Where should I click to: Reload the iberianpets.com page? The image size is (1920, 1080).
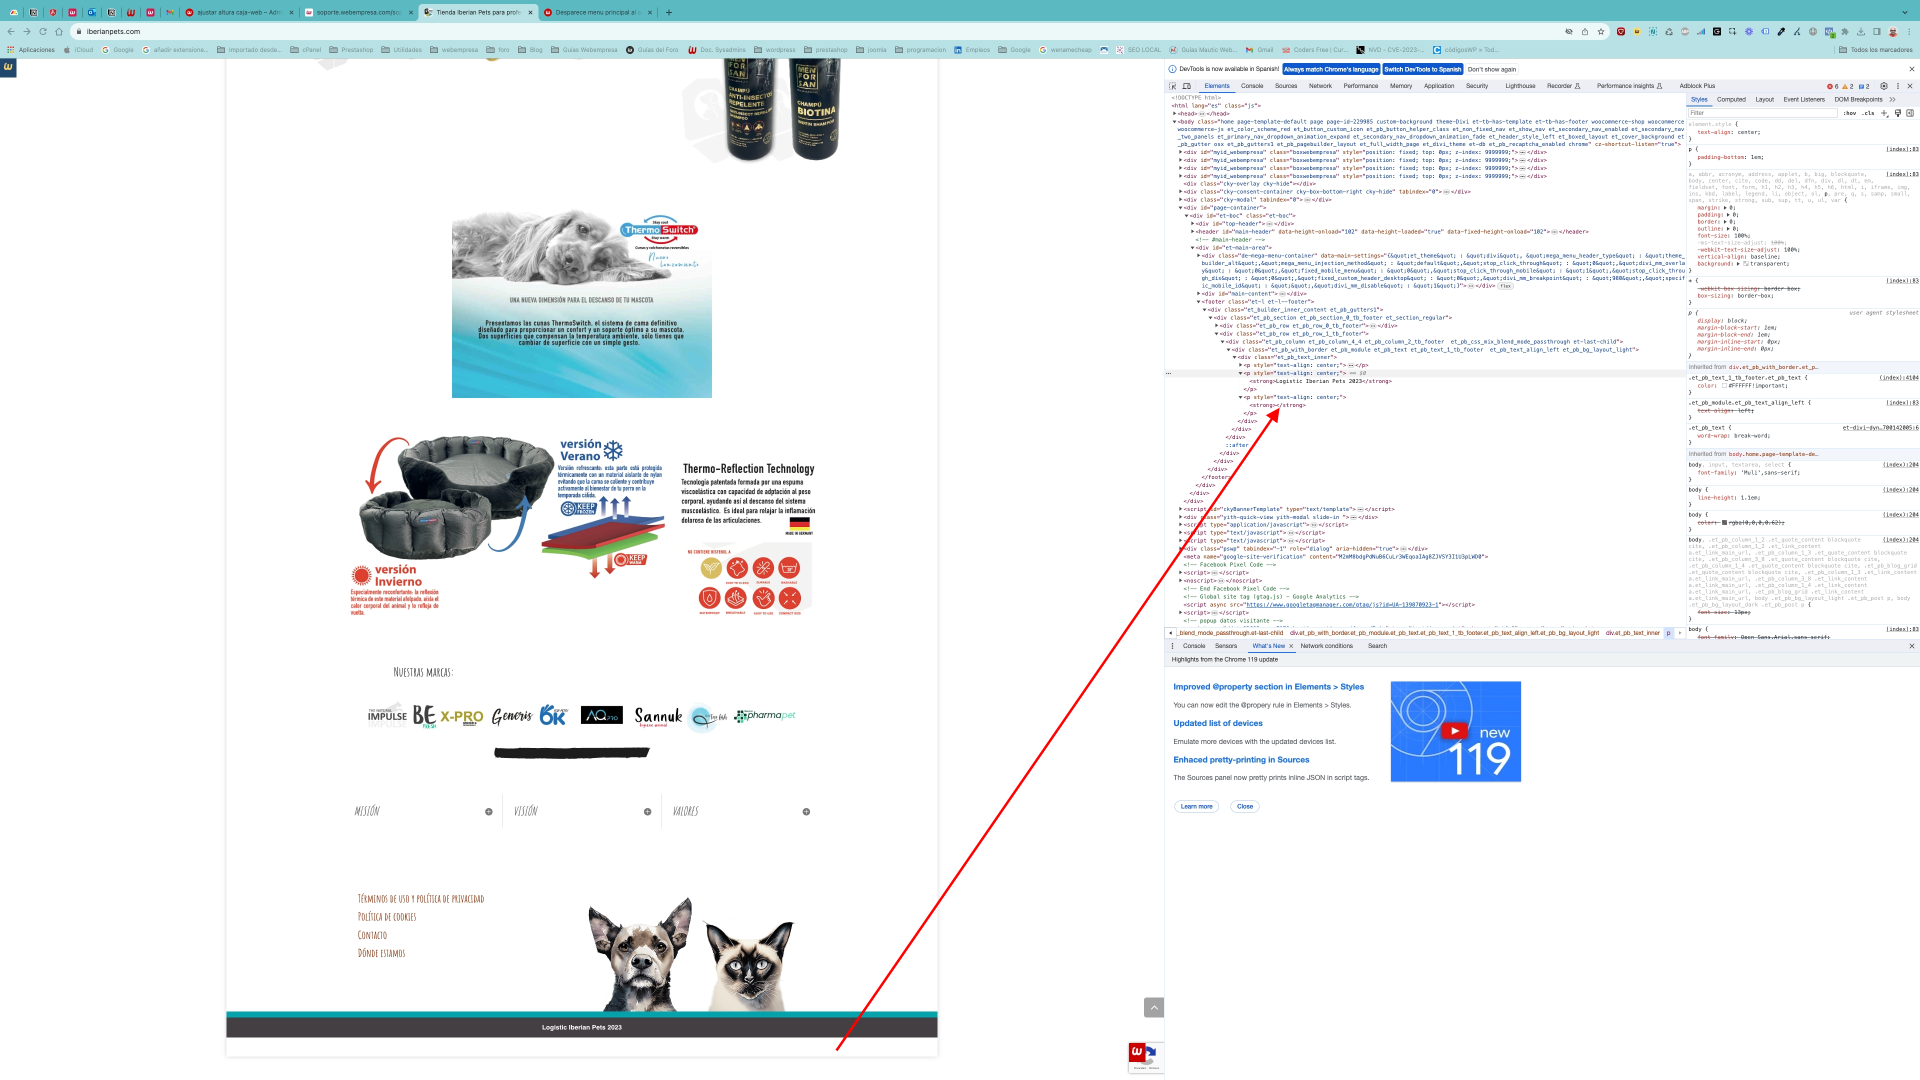43,31
